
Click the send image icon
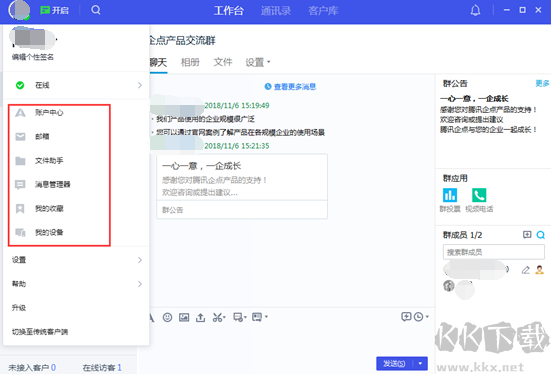click(x=184, y=317)
